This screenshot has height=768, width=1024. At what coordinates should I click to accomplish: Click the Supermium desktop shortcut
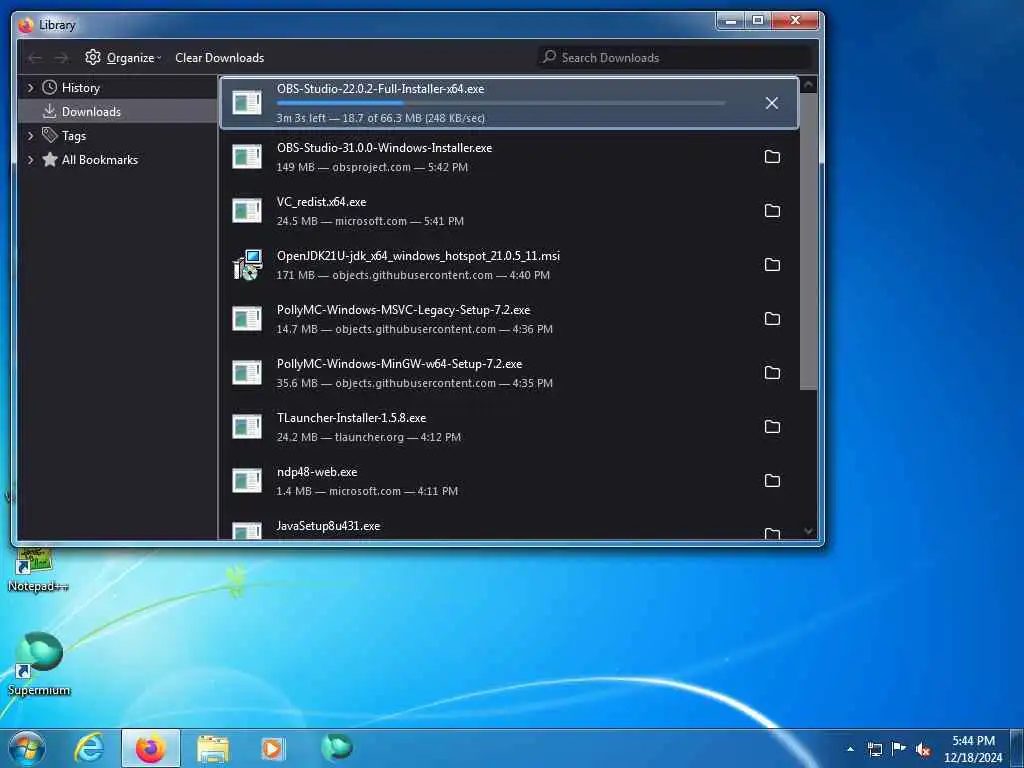tap(39, 663)
